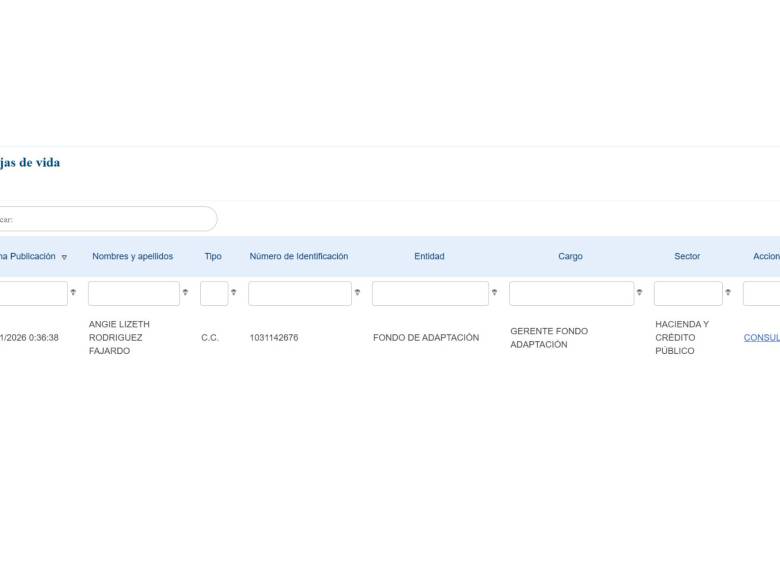Sort table by Cargo column header

pyautogui.click(x=570, y=256)
